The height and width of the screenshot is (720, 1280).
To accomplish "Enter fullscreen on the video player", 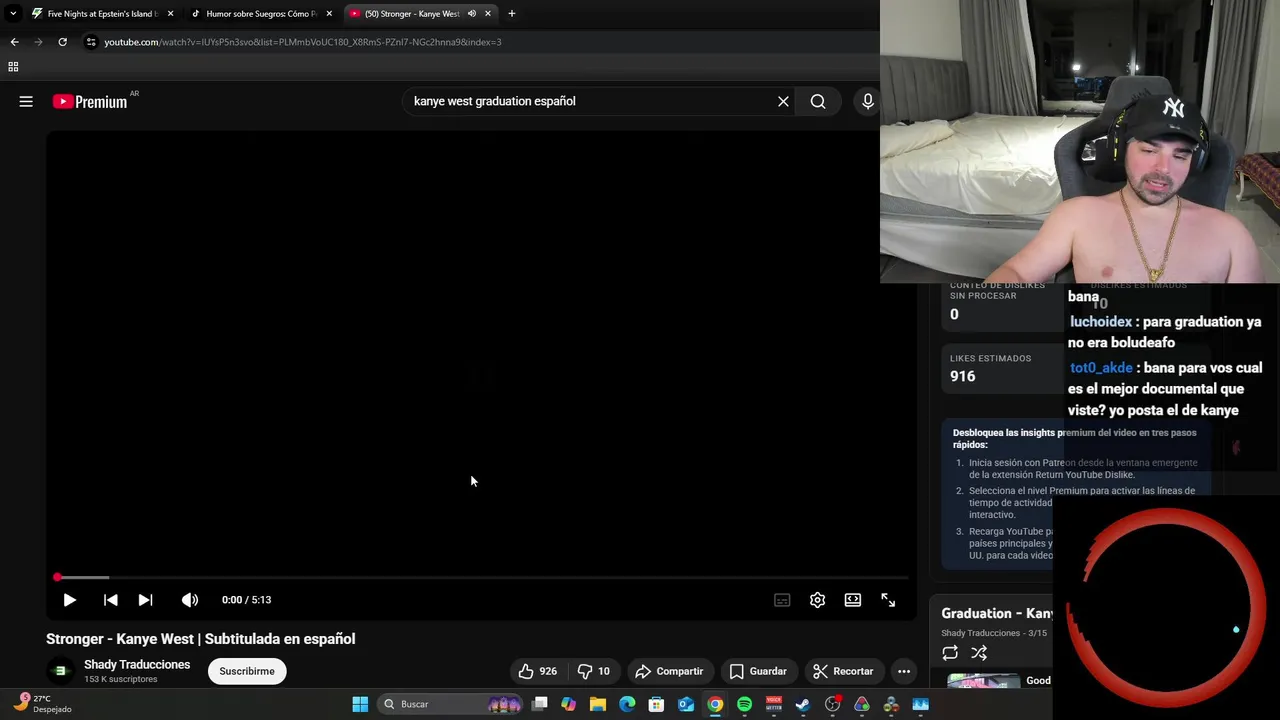I will 888,600.
